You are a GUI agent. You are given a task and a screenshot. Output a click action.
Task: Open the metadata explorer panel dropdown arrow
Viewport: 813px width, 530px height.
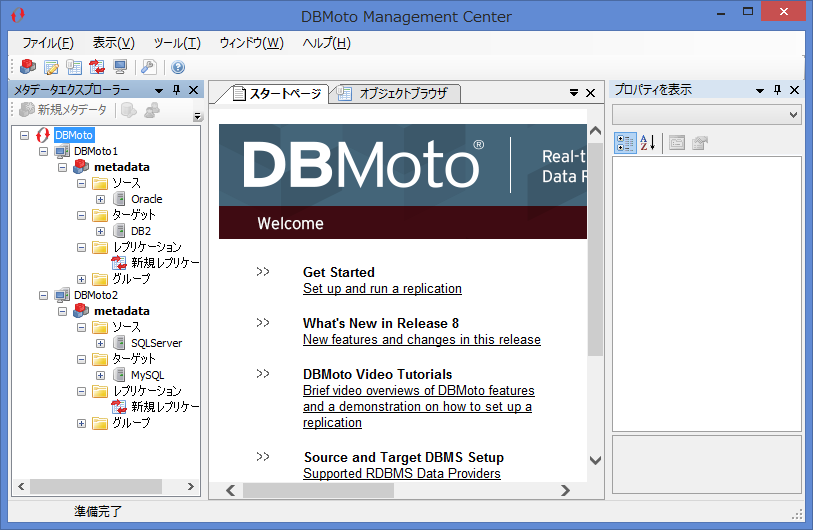tap(159, 91)
